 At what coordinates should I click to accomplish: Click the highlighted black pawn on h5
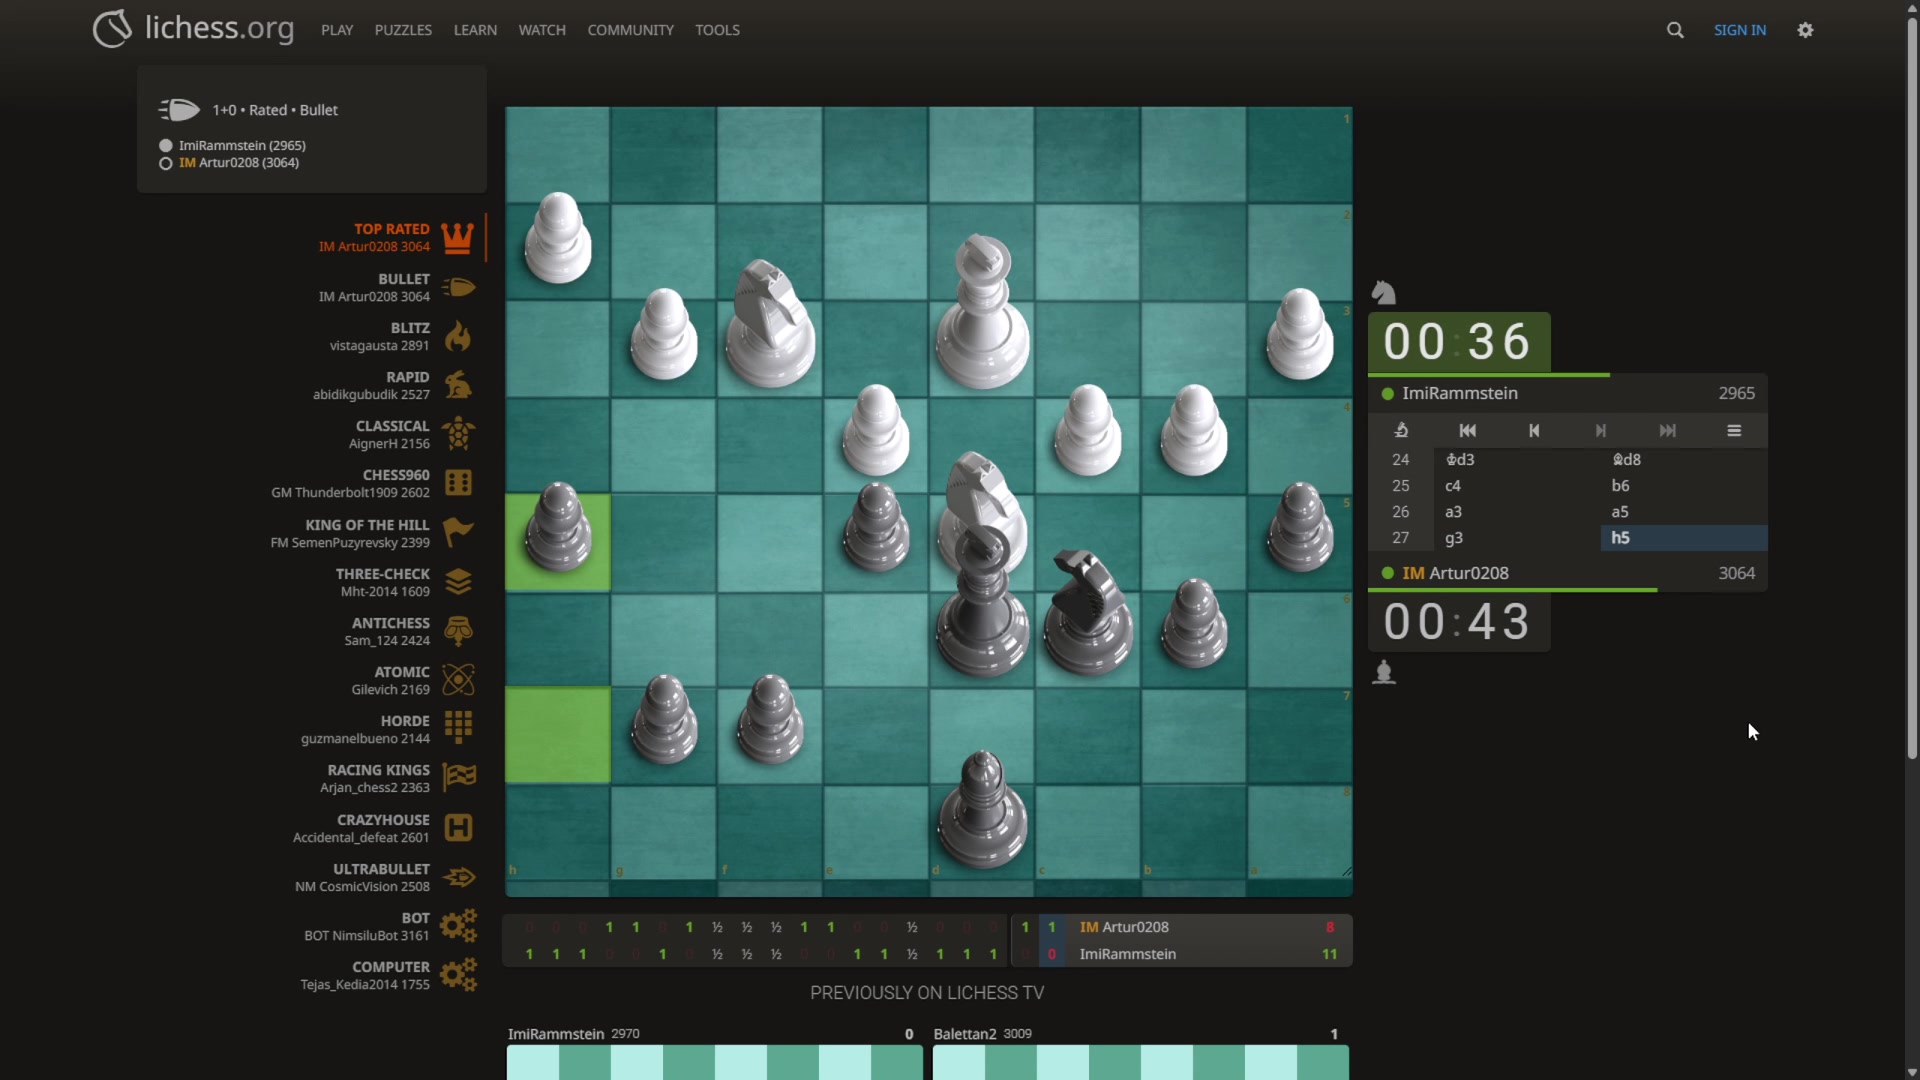(558, 527)
